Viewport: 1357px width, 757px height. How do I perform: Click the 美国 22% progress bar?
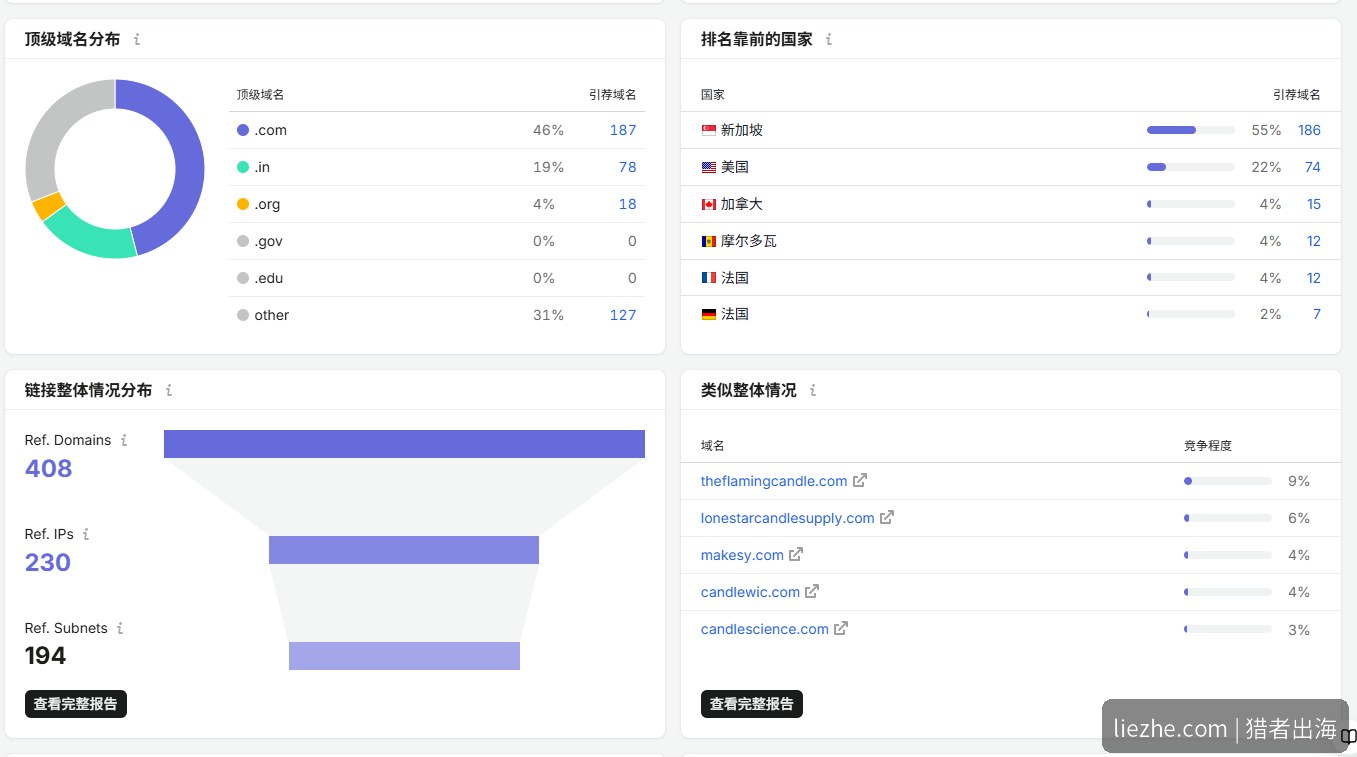tap(1191, 167)
